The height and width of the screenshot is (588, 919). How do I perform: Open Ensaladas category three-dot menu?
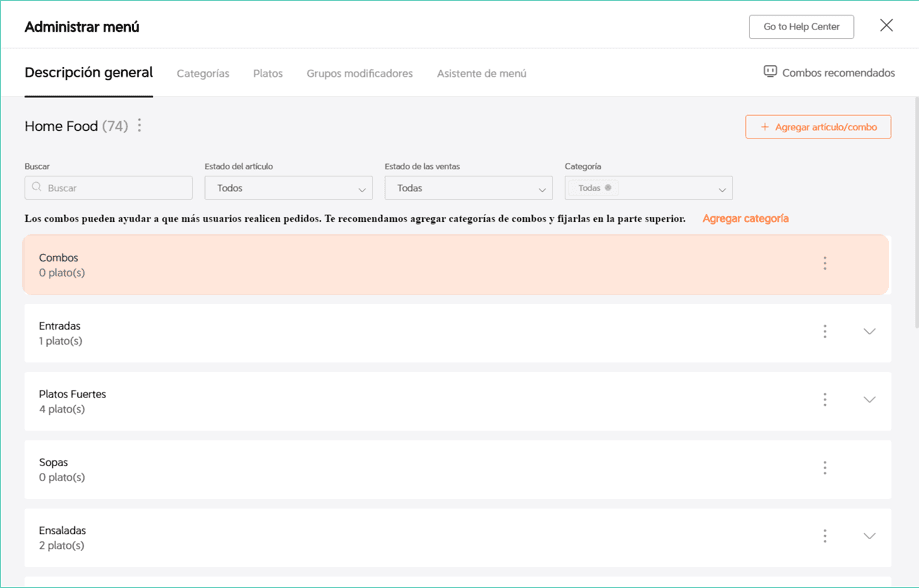pos(825,536)
